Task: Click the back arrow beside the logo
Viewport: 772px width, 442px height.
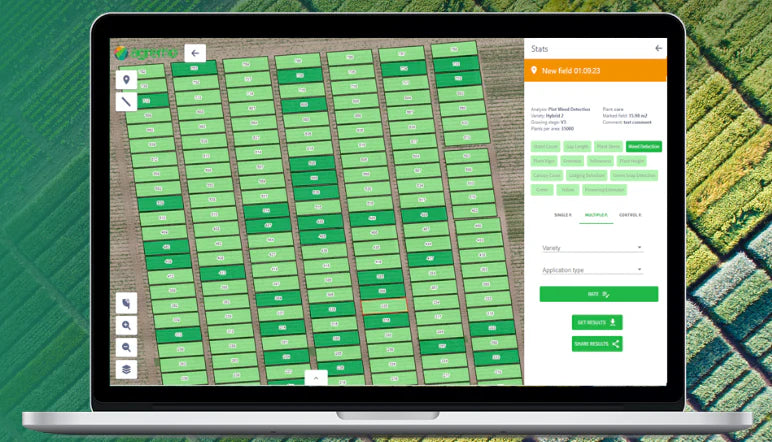Action: [x=195, y=53]
